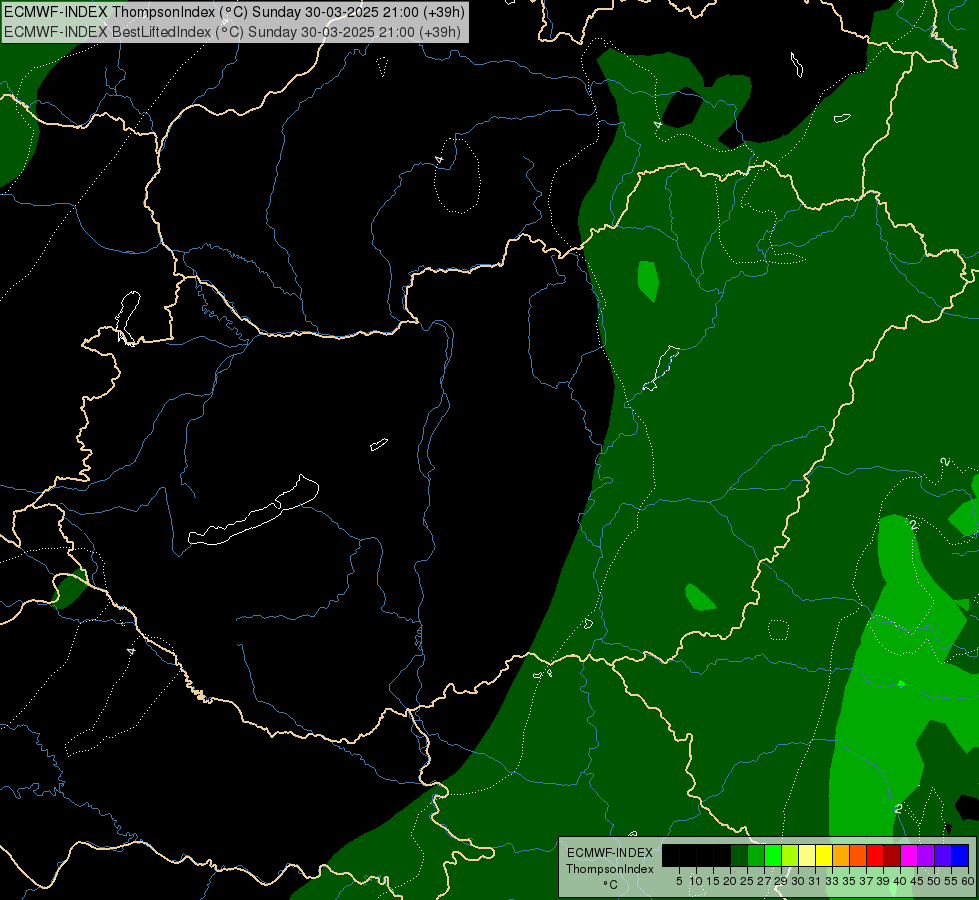979x900 pixels.
Task: Select the ThompsonIndex label inside the legend
Action: point(609,869)
